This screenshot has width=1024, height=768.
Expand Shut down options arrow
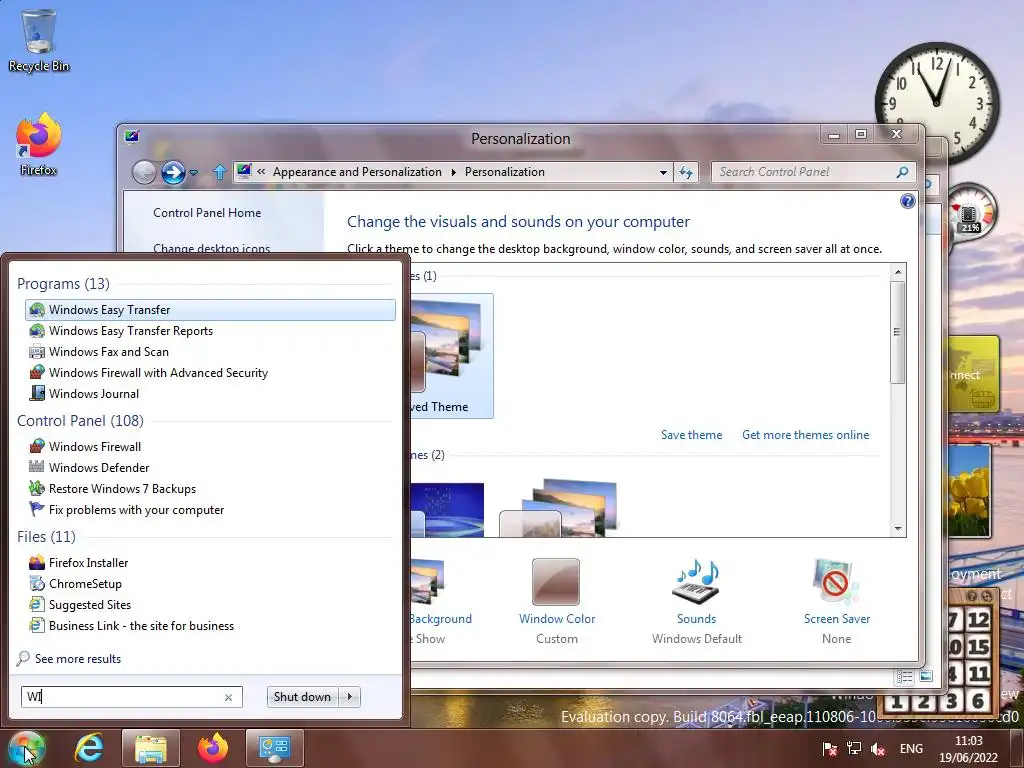[350, 697]
